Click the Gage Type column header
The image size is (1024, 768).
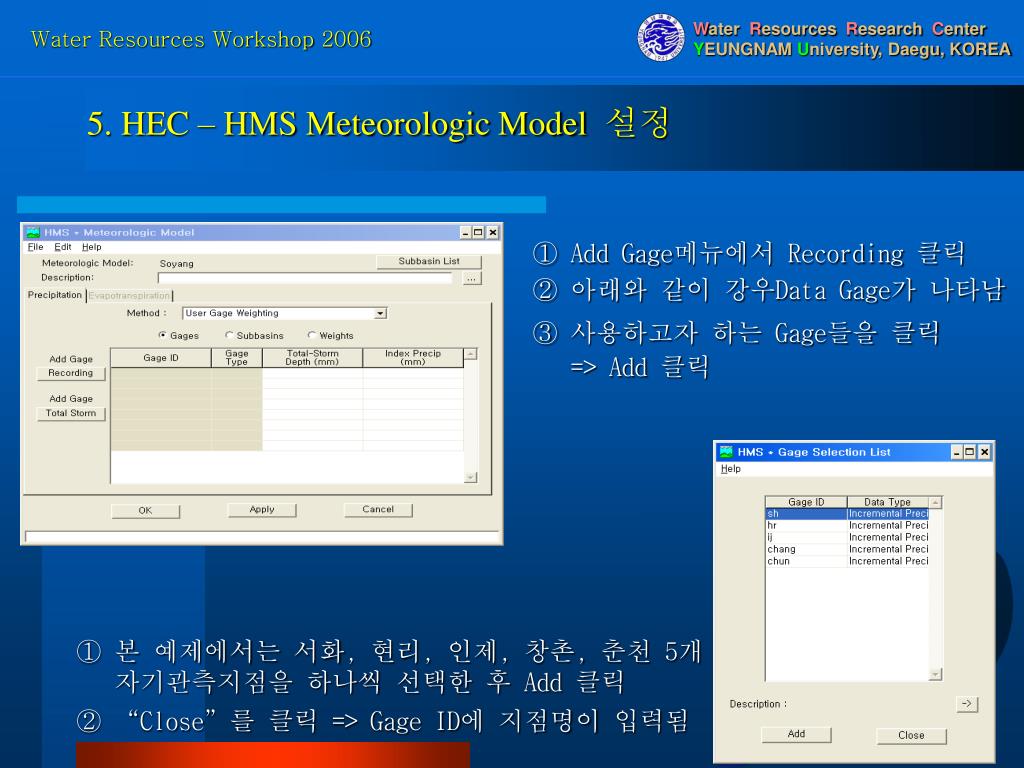(x=236, y=358)
